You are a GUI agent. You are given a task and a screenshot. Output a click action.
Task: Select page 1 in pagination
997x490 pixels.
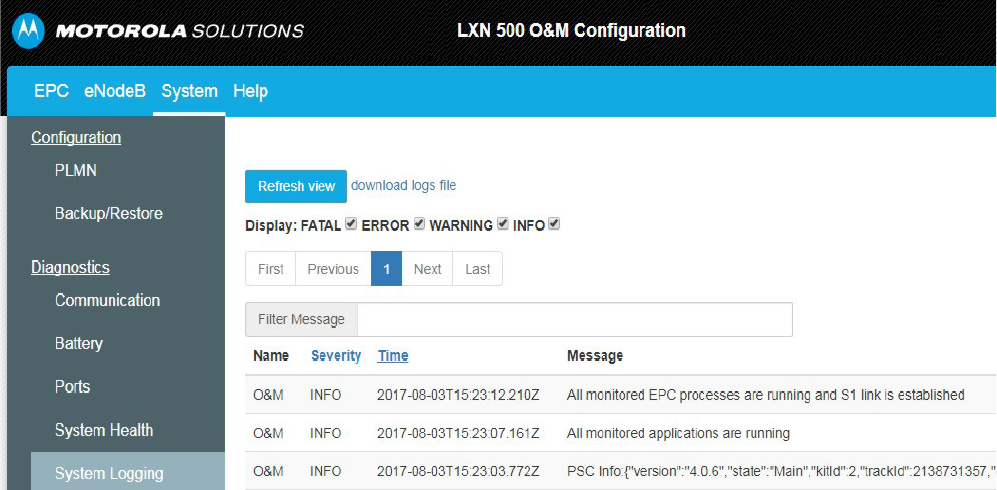[x=387, y=269]
